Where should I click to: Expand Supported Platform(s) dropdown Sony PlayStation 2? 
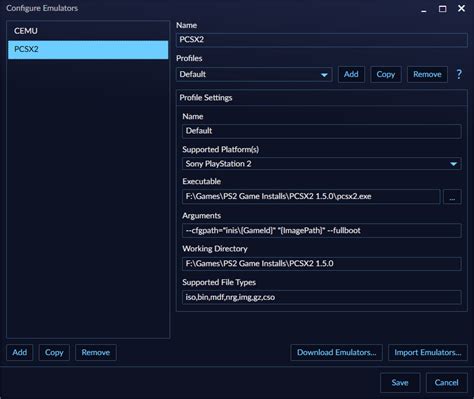click(x=322, y=164)
